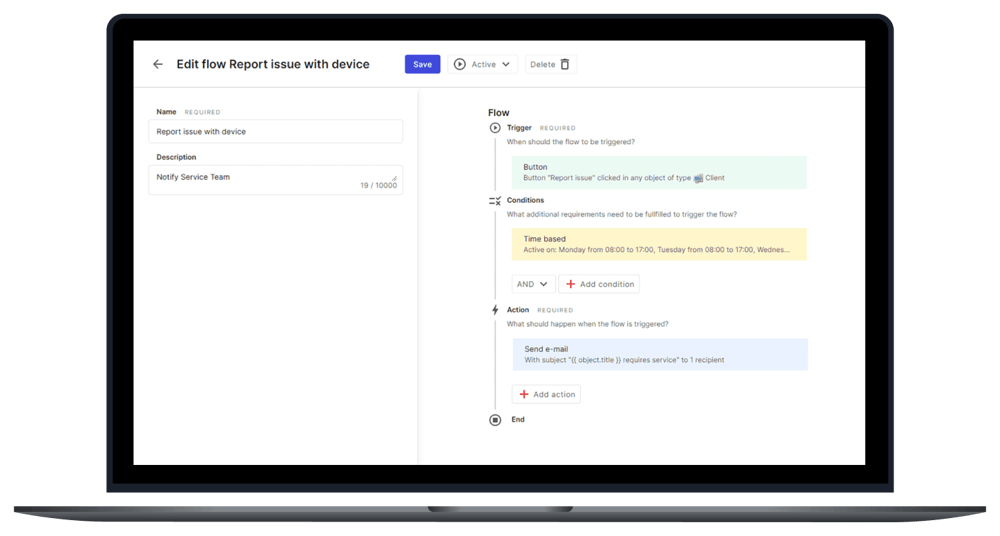Image resolution: width=1000 pixels, height=536 pixels.
Task: Click the Flow section heading
Action: [499, 112]
